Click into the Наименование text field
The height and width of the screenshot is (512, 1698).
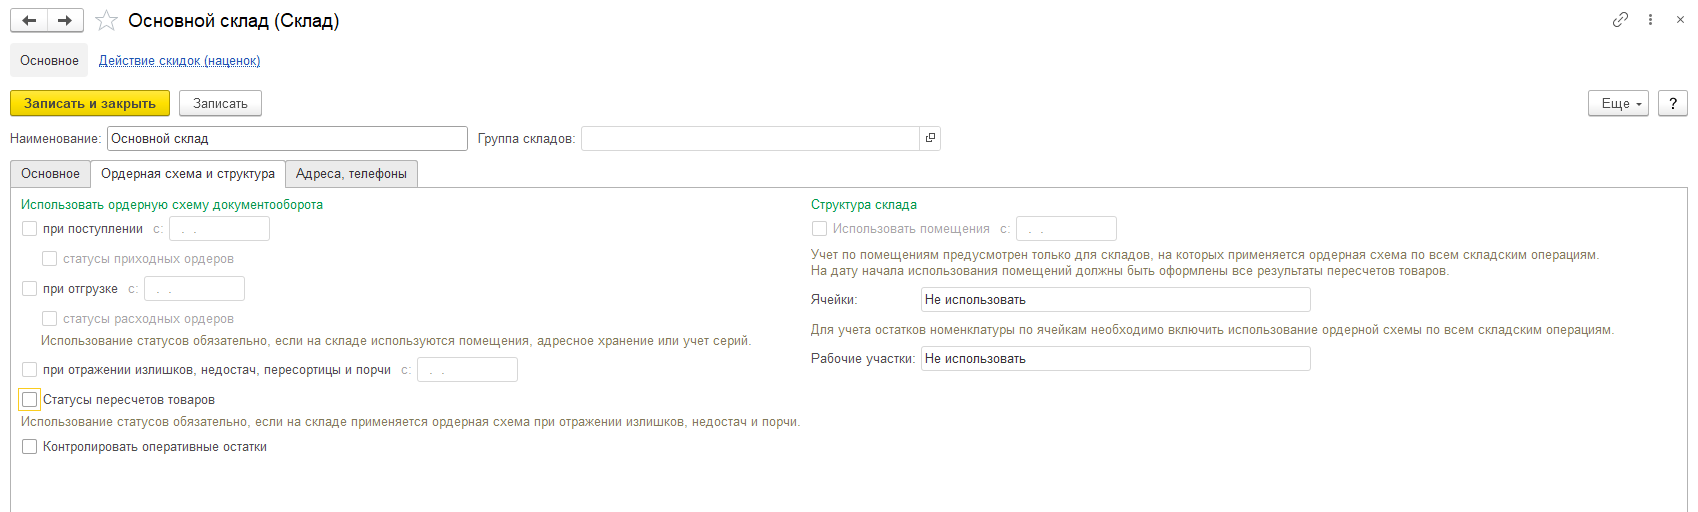tap(287, 138)
